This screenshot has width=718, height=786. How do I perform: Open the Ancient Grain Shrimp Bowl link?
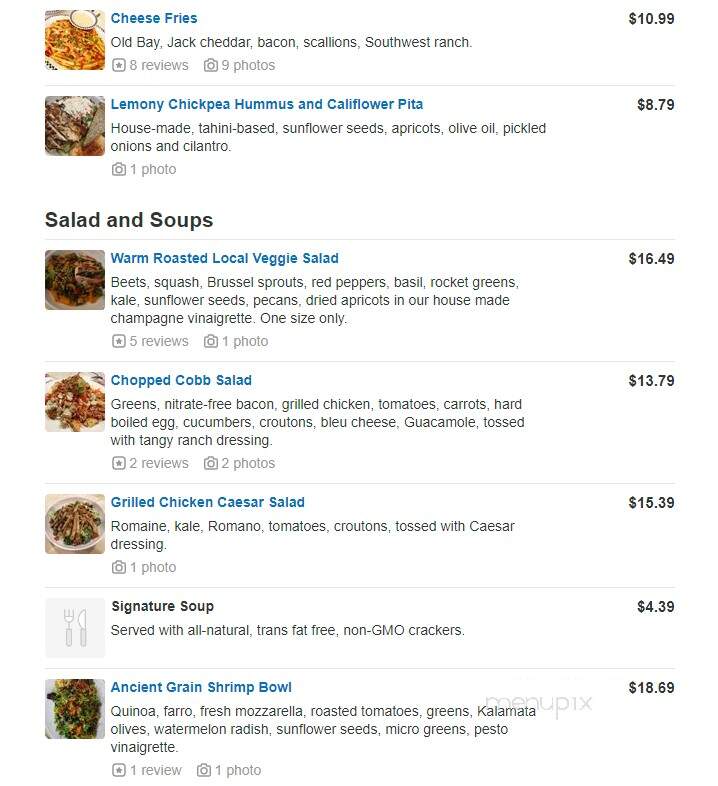coord(201,687)
